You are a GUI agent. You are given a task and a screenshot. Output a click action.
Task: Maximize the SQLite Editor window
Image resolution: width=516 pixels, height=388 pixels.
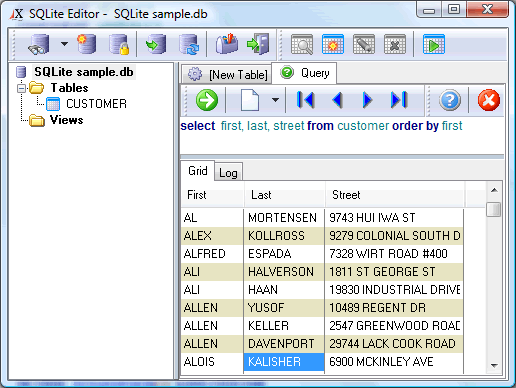click(454, 9)
